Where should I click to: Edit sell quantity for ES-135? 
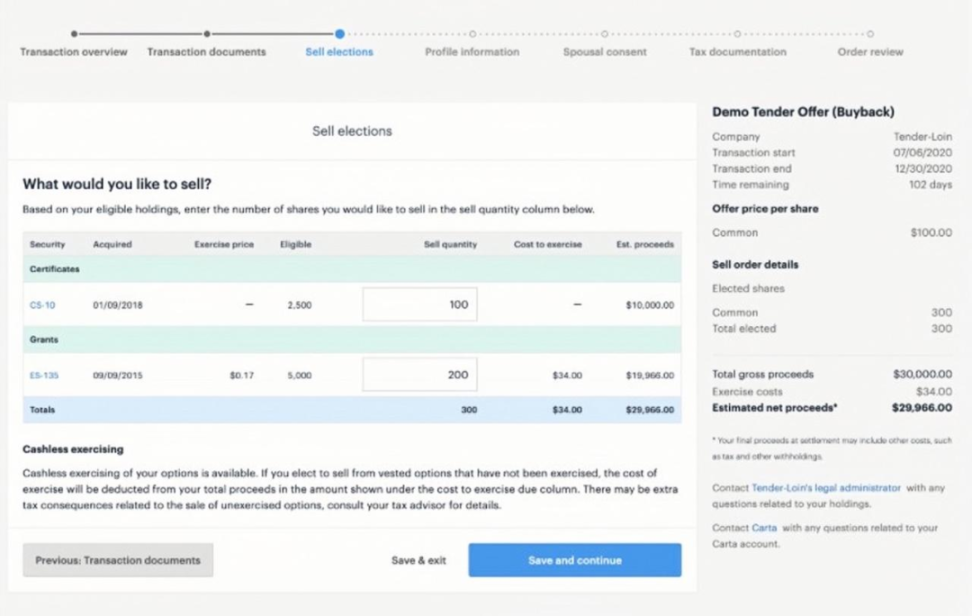pos(420,375)
